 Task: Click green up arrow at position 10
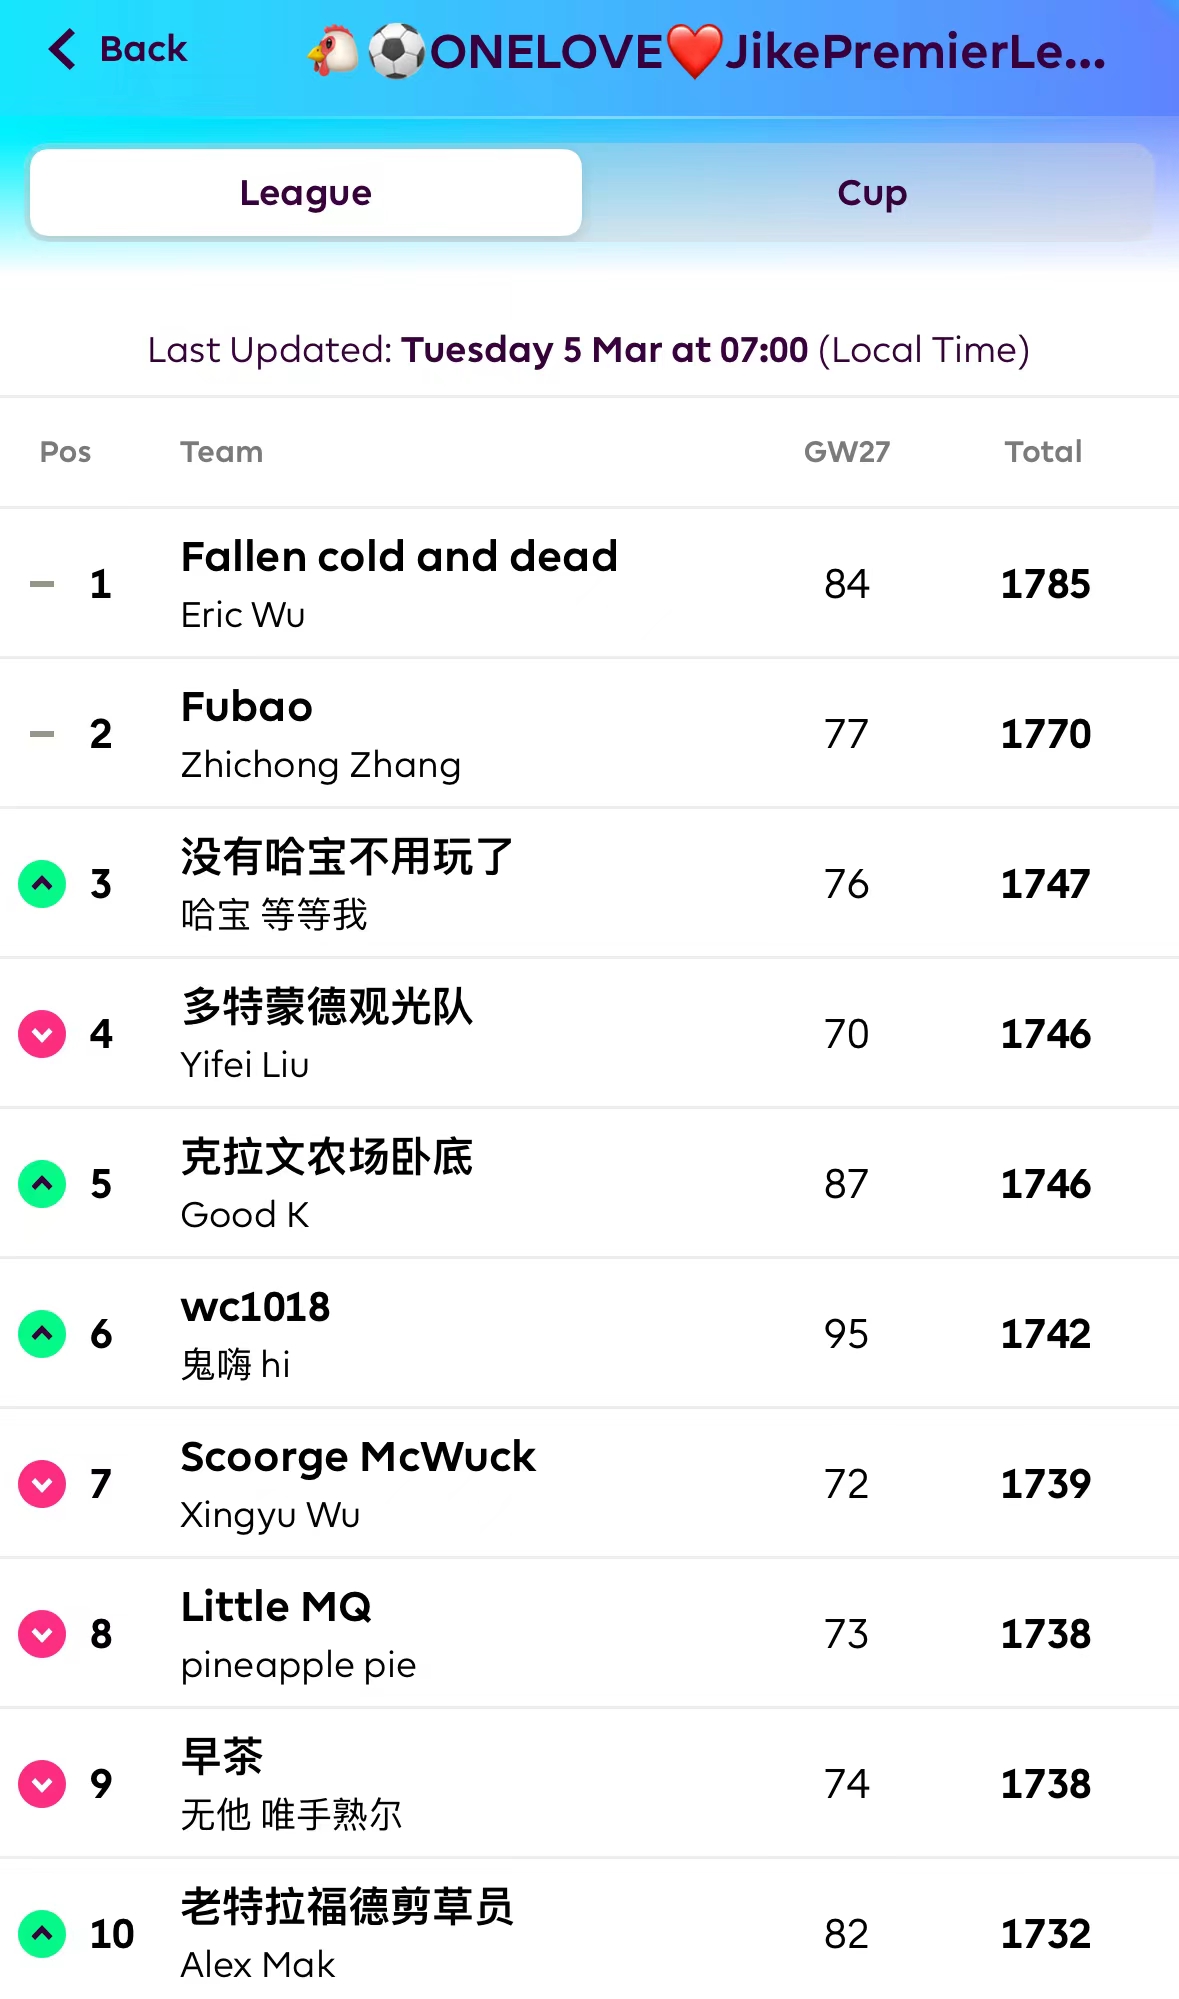point(42,1934)
